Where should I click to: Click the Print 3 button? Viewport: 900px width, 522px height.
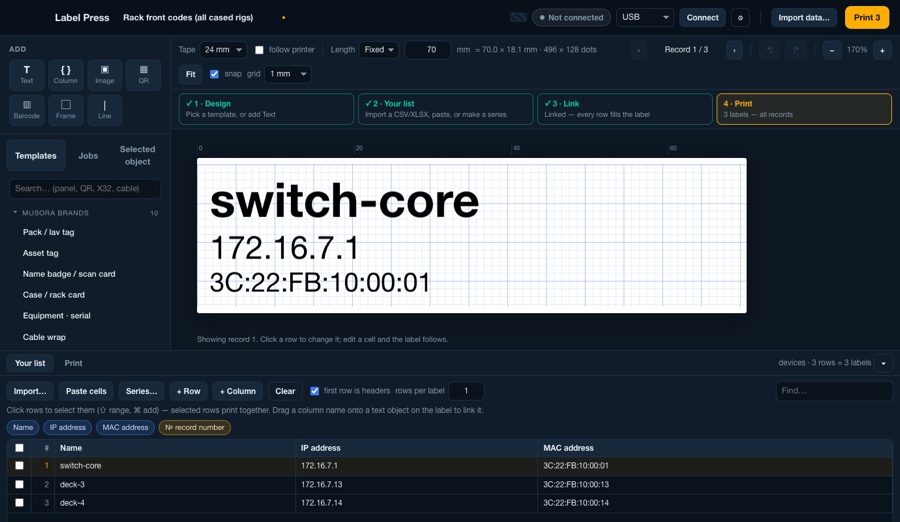tap(867, 18)
